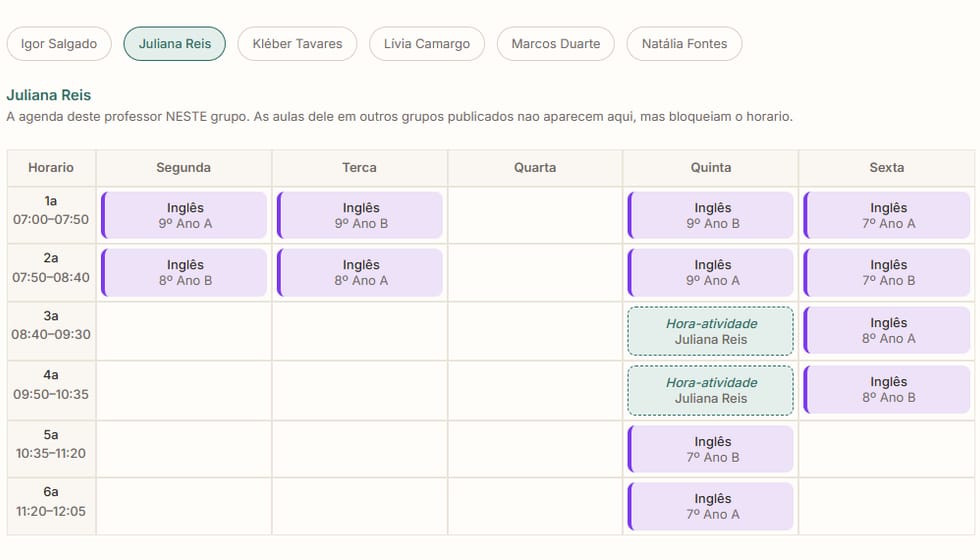The width and height of the screenshot is (980, 560).
Task: Open Quinta 4a Hora-atividade block
Action: click(x=711, y=390)
